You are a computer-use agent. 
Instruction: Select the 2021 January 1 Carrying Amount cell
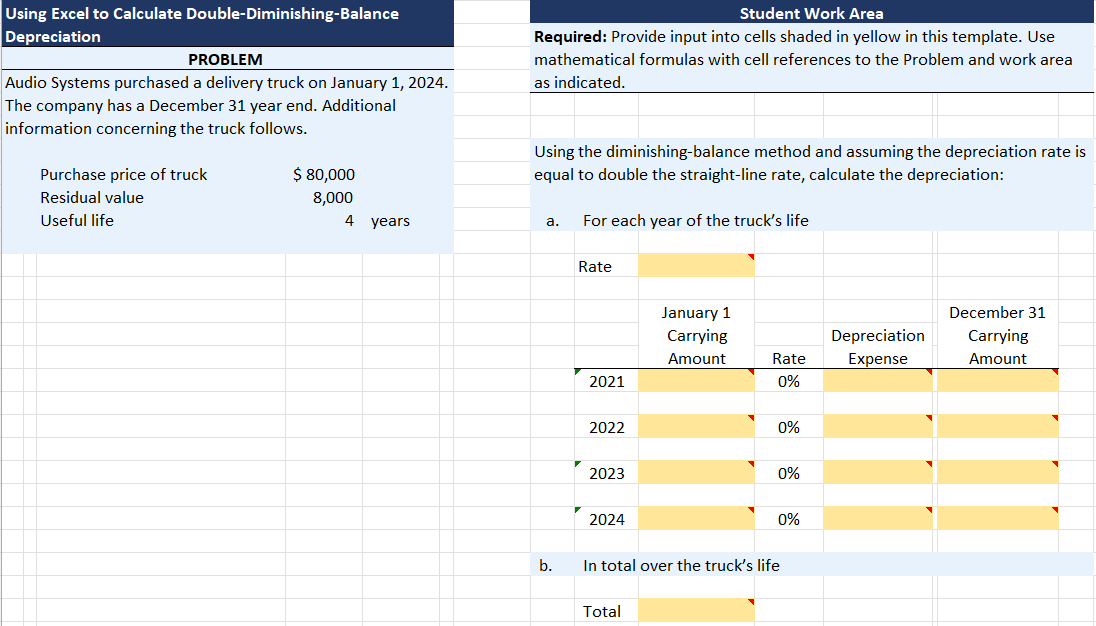(x=695, y=380)
